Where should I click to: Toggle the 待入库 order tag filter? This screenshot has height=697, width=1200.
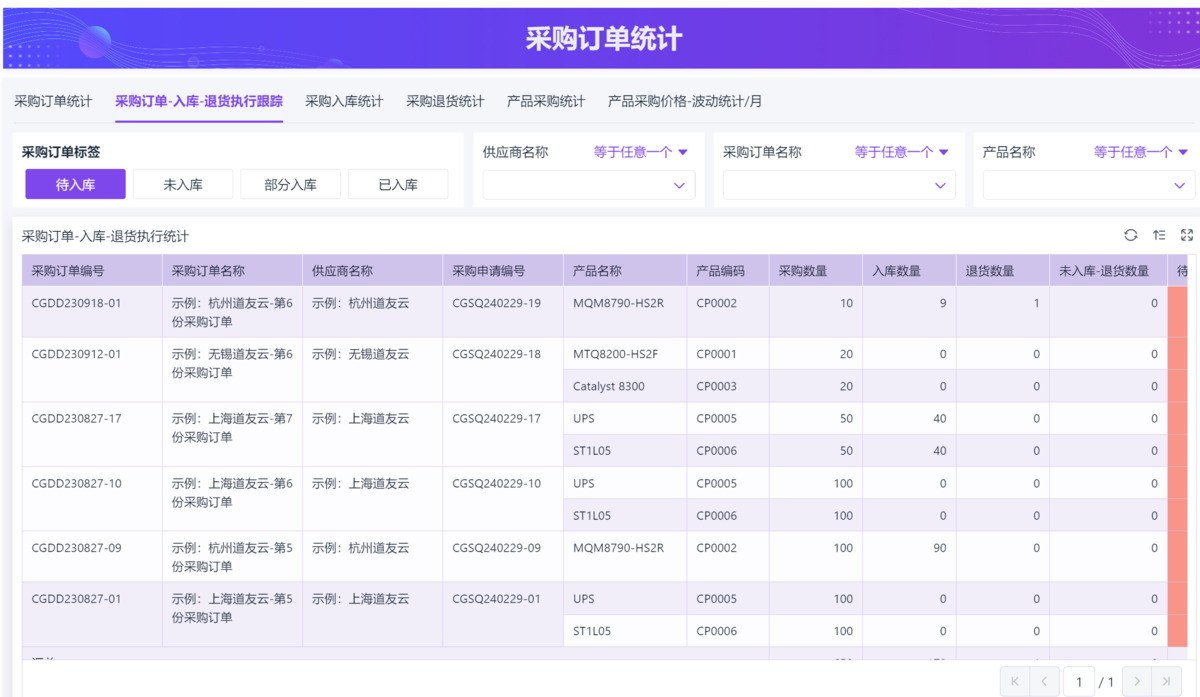tap(76, 184)
